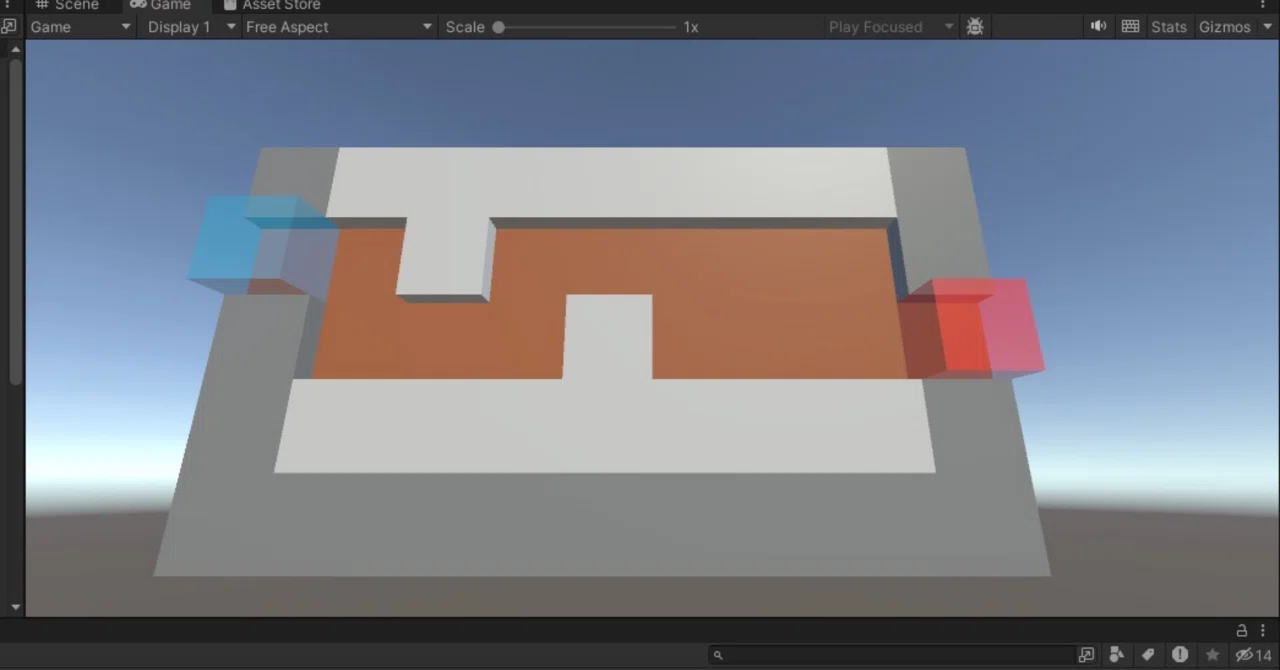Toggle the Stats overlay button

click(x=1168, y=27)
